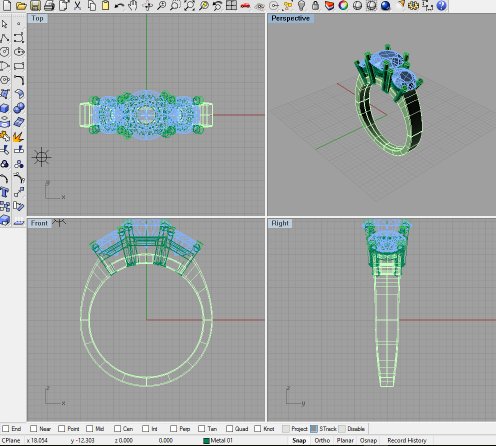This screenshot has width=496, height=446.
Task: Open the 4 Viewports layout icon
Action: click(x=231, y=5)
